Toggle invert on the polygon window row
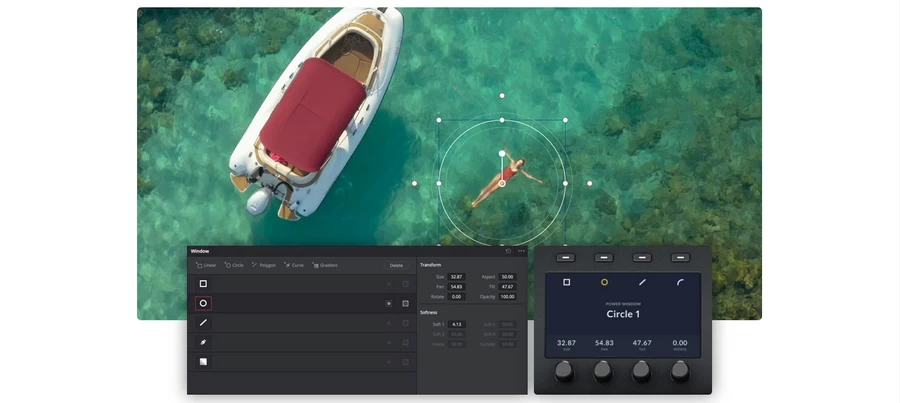This screenshot has height=403, width=900. tap(389, 323)
